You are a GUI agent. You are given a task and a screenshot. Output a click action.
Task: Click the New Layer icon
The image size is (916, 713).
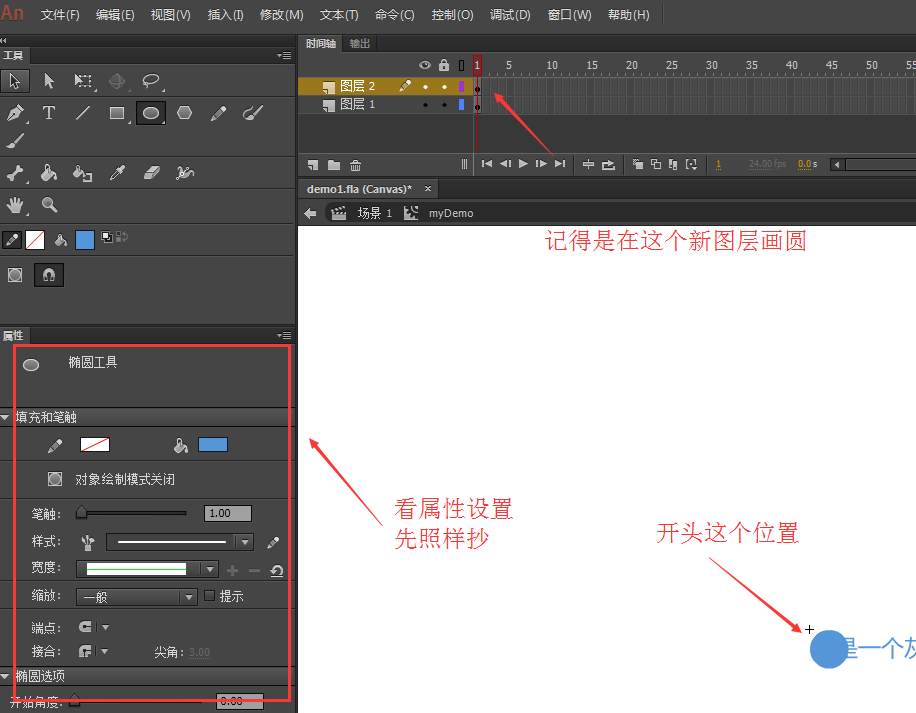[x=313, y=165]
